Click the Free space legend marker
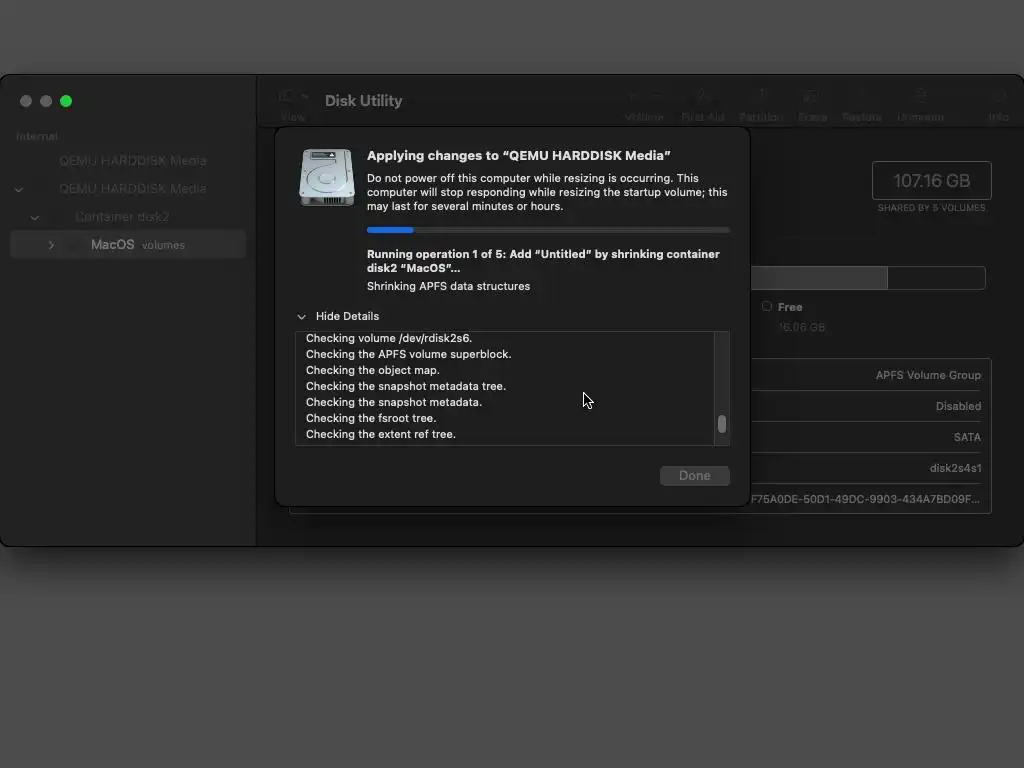The image size is (1024, 768). pyautogui.click(x=767, y=306)
